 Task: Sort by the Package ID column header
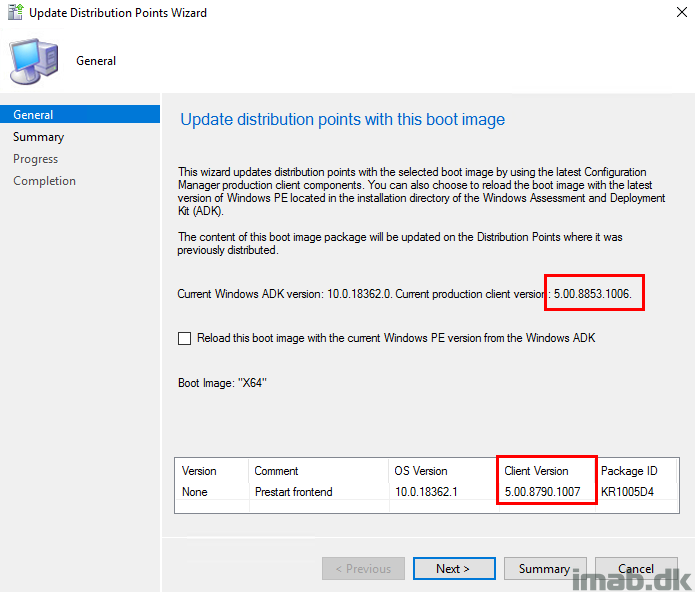629,471
